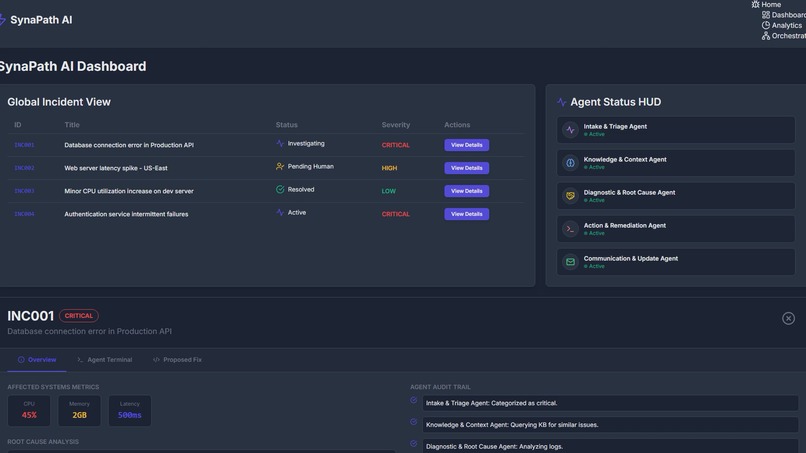View Details for Web server latency spike
806x453 pixels.
466,168
